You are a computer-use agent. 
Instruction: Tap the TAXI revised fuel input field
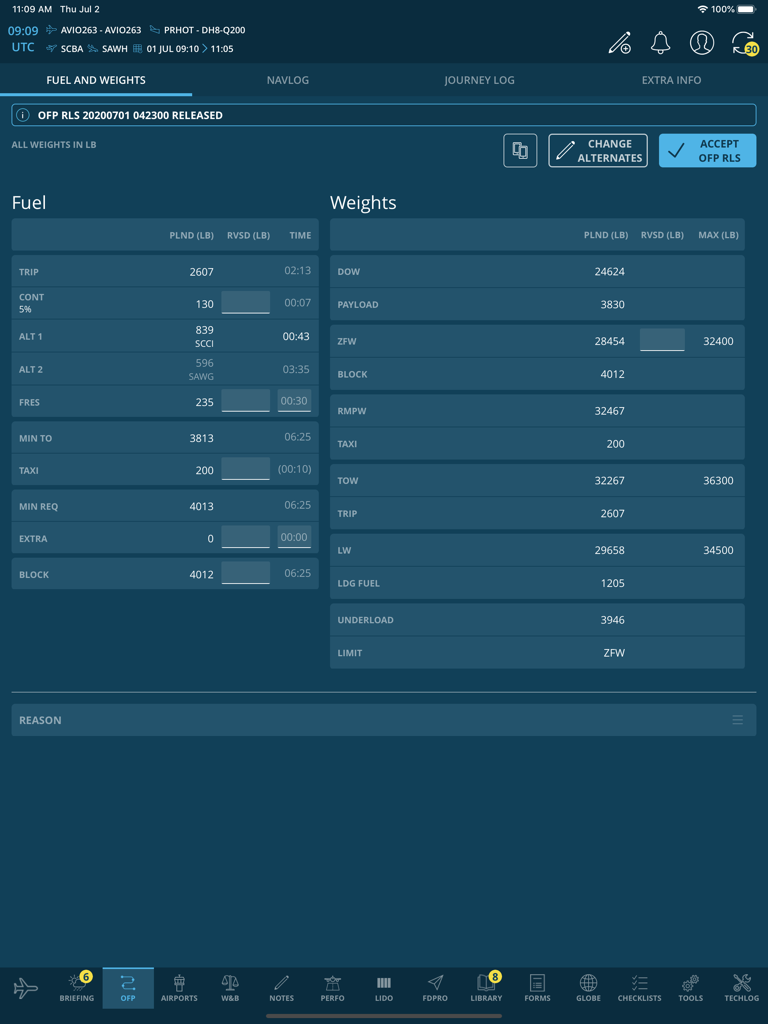coord(246,469)
